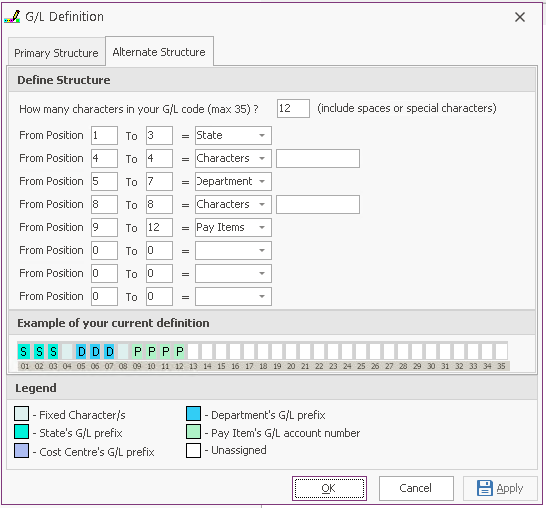546x508 pixels.
Task: Click the fixed characters text box for position 8
Action: [x=318, y=204]
